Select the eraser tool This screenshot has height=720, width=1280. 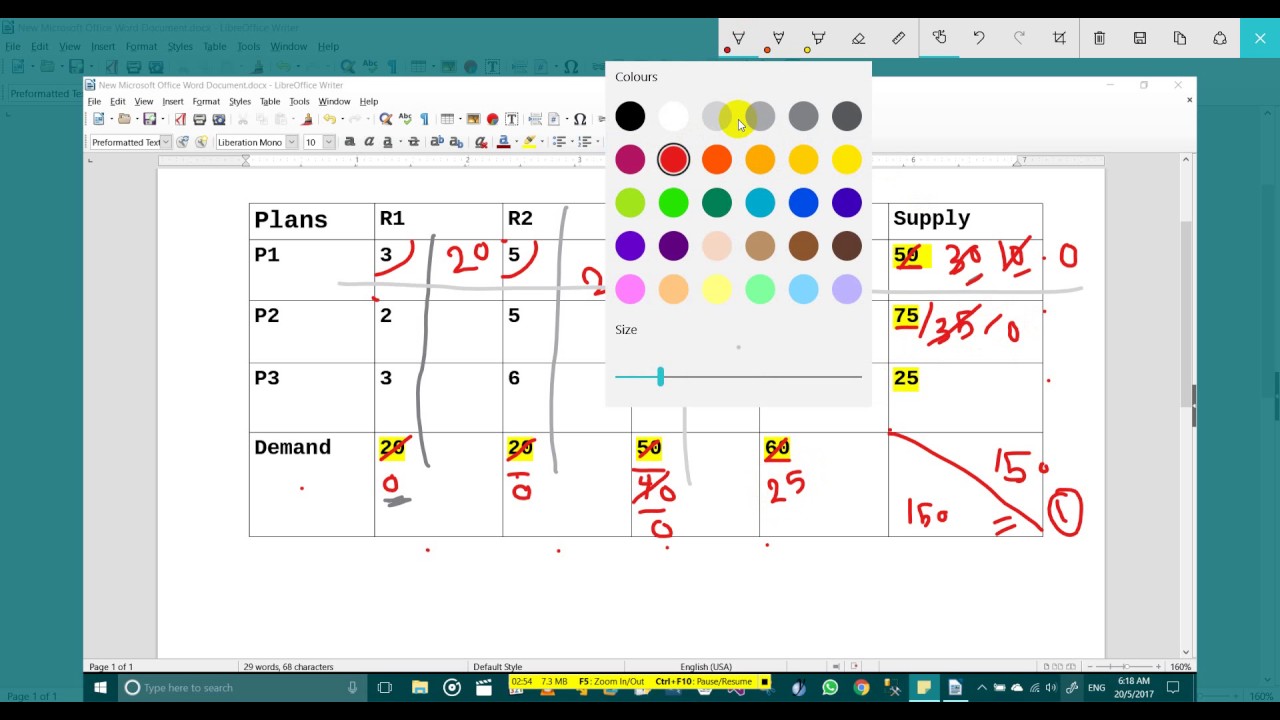(x=858, y=38)
